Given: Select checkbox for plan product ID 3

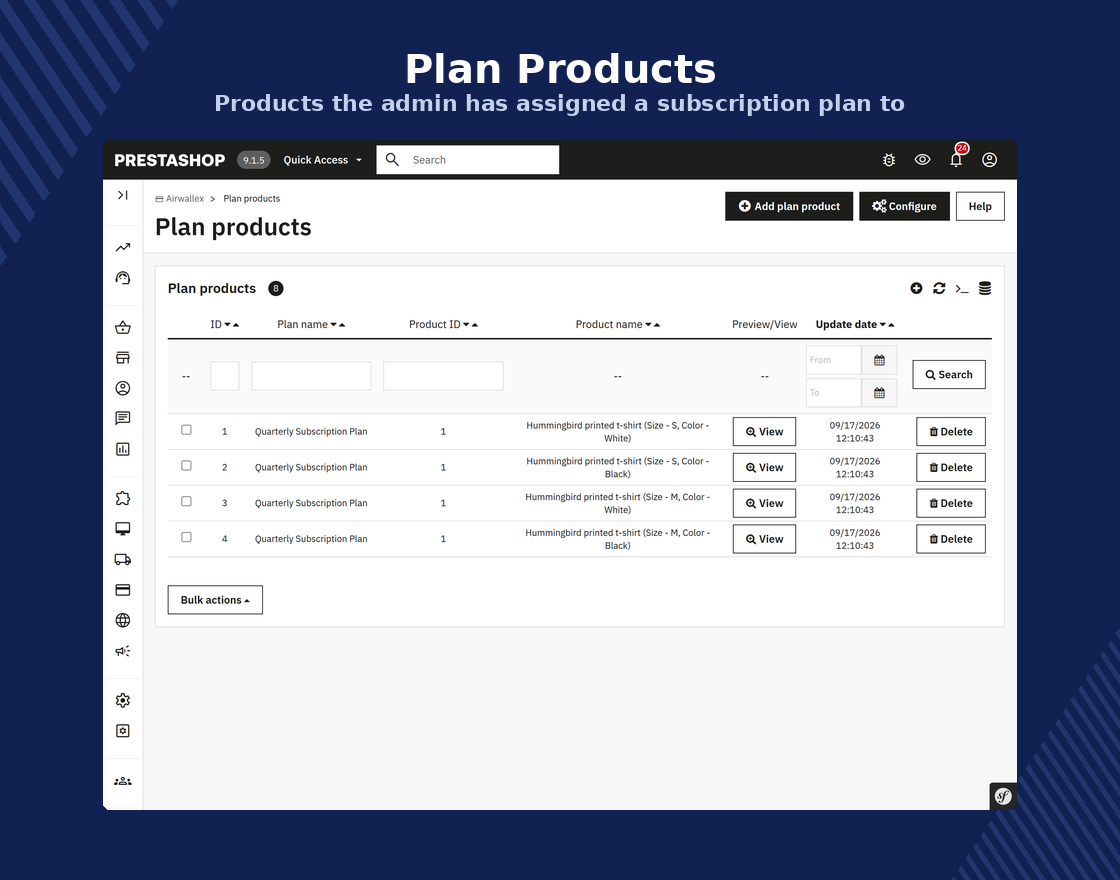Looking at the screenshot, I should (186, 501).
